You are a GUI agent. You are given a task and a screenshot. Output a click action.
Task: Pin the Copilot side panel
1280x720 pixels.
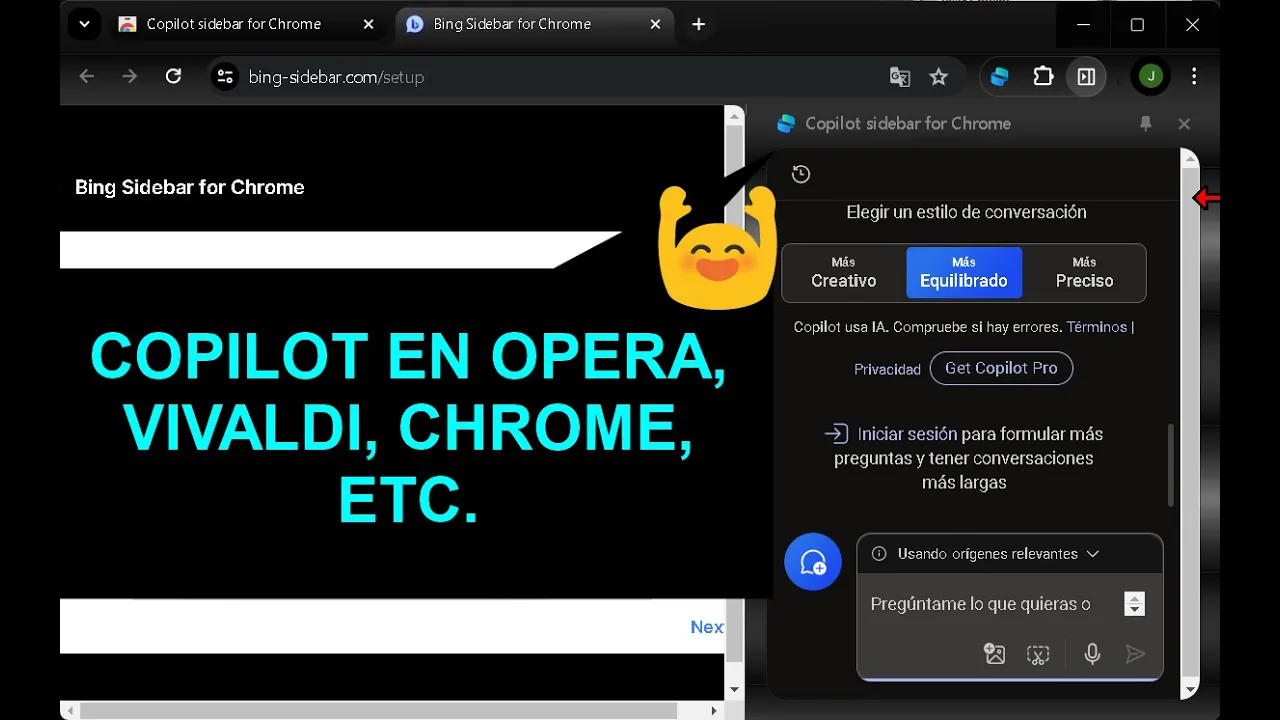[1146, 124]
